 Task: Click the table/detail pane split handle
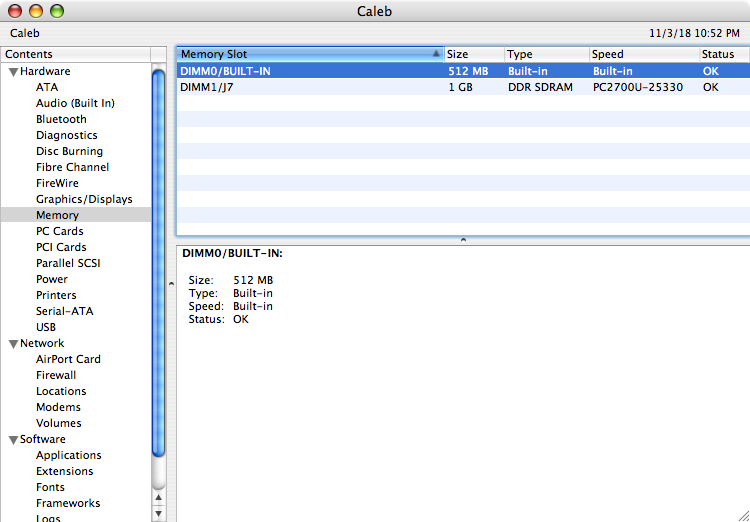click(x=463, y=240)
